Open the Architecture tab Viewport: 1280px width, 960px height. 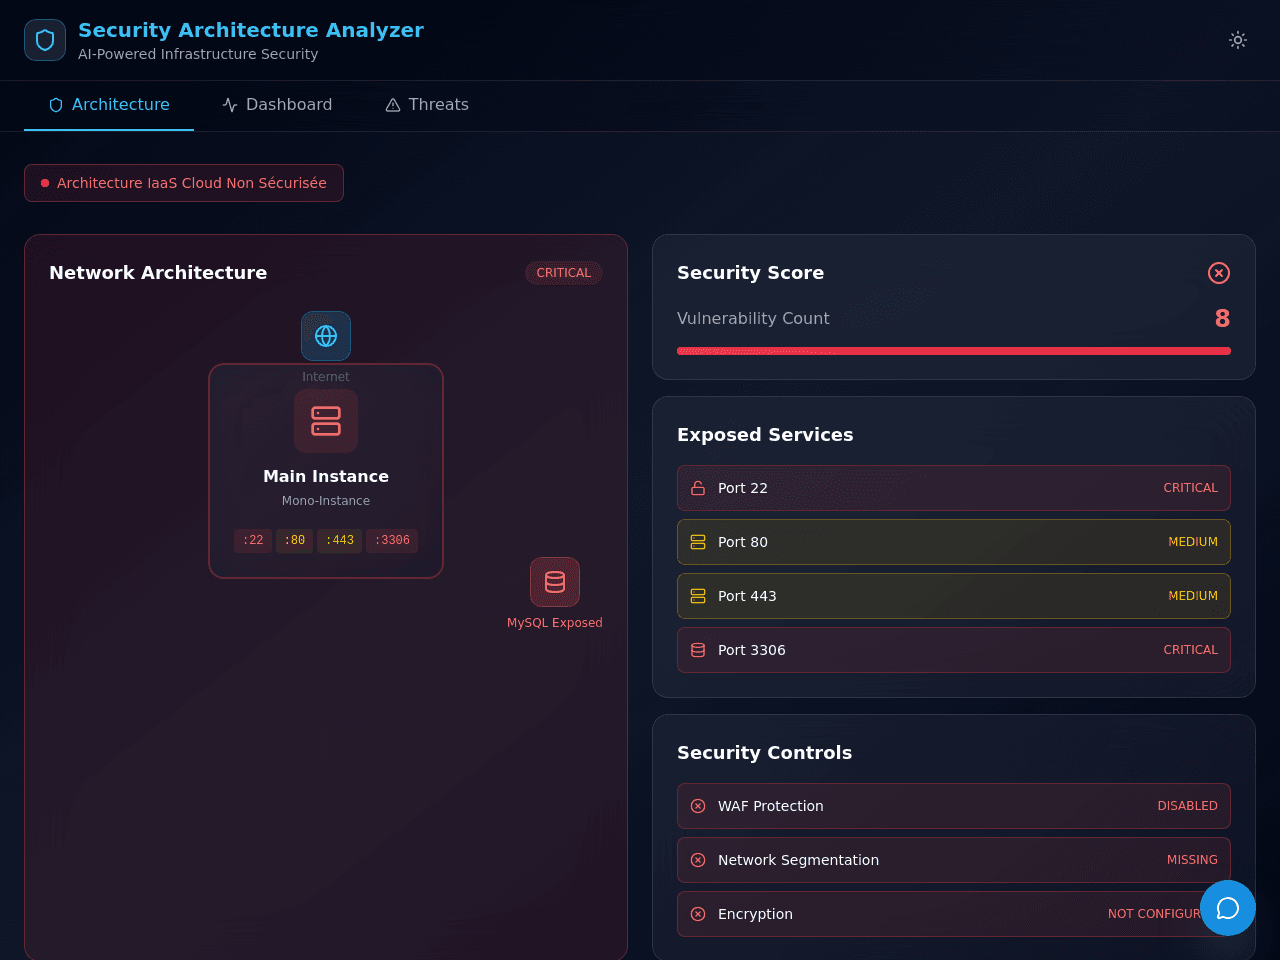(109, 105)
